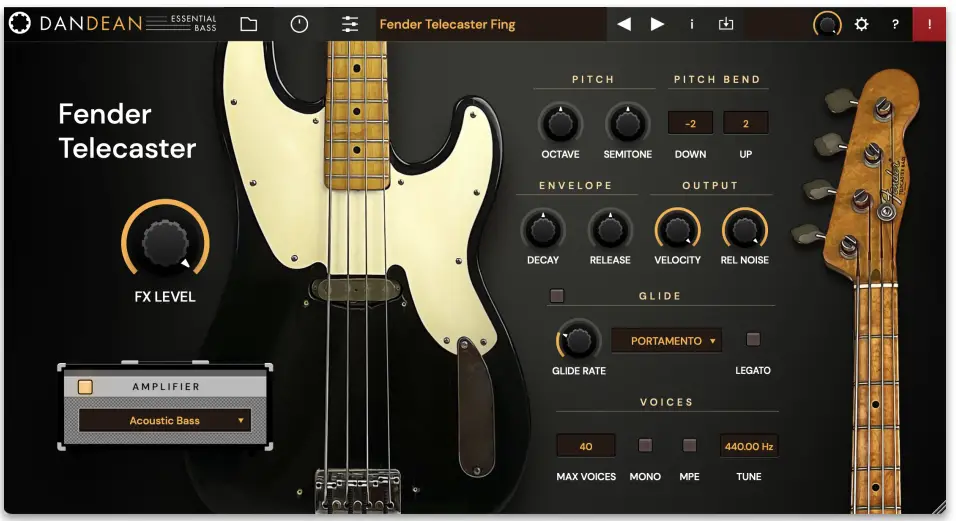Open the preset browser folder icon
This screenshot has height=521, width=956.
248,24
